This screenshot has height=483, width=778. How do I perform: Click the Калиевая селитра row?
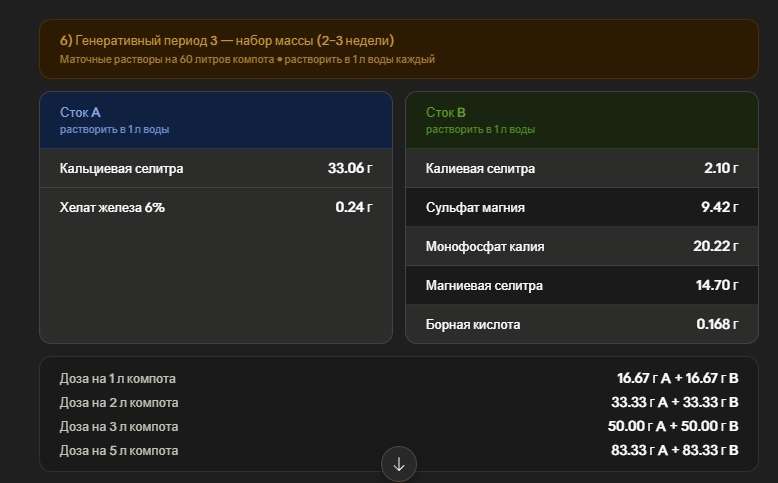pyautogui.click(x=582, y=168)
